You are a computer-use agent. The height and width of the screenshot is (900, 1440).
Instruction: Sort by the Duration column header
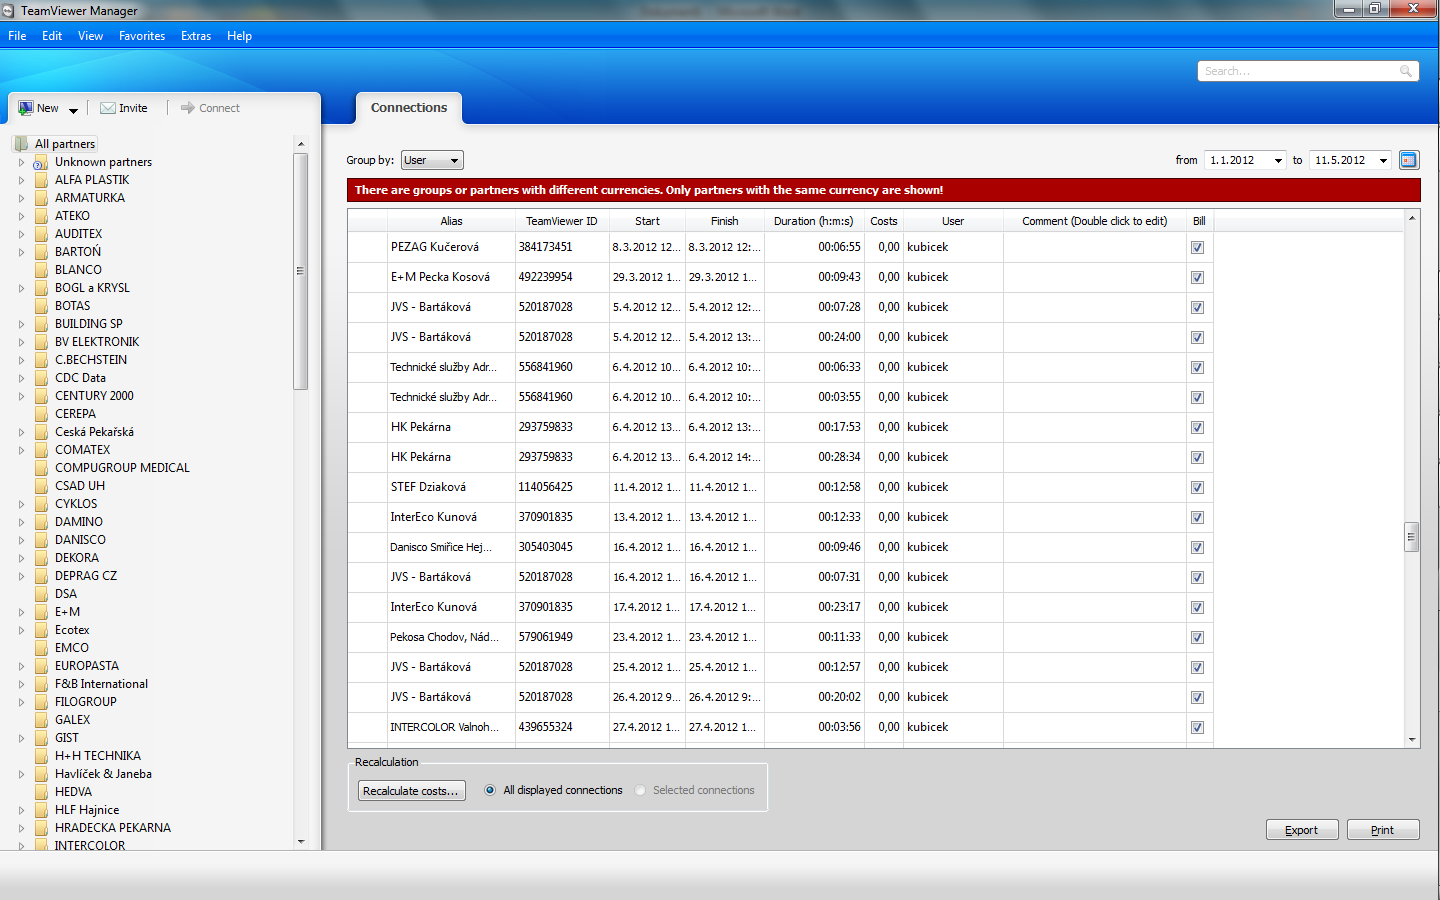(813, 221)
